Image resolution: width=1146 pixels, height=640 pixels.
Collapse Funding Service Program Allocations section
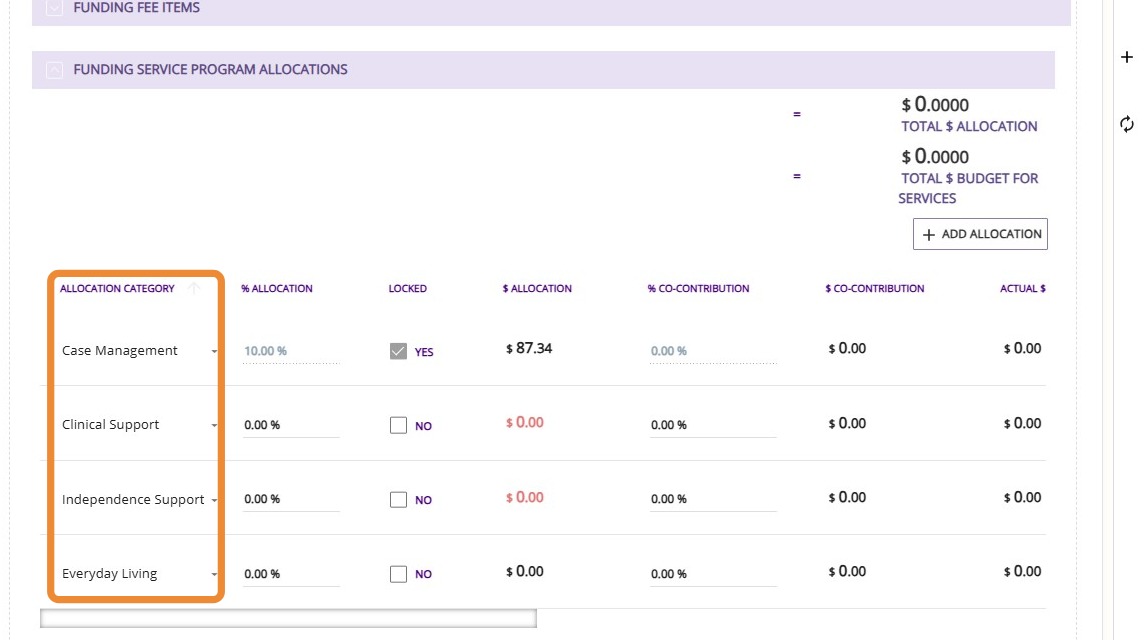pos(55,70)
